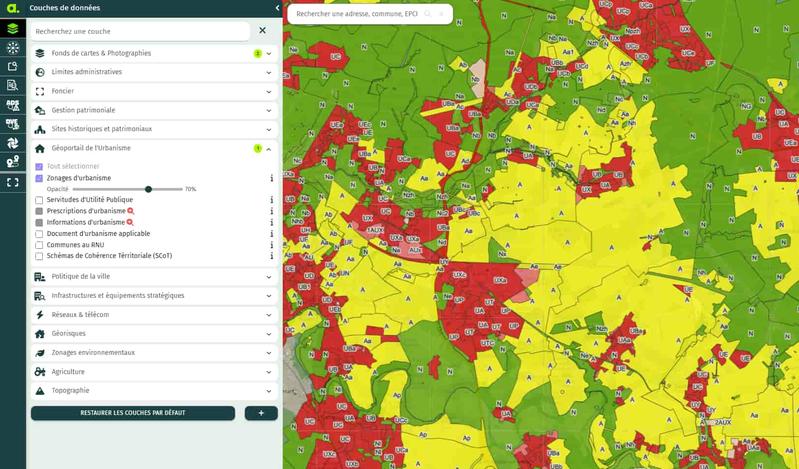Open the ADS sidebar module
Image resolution: width=799 pixels, height=469 pixels.
point(13,105)
